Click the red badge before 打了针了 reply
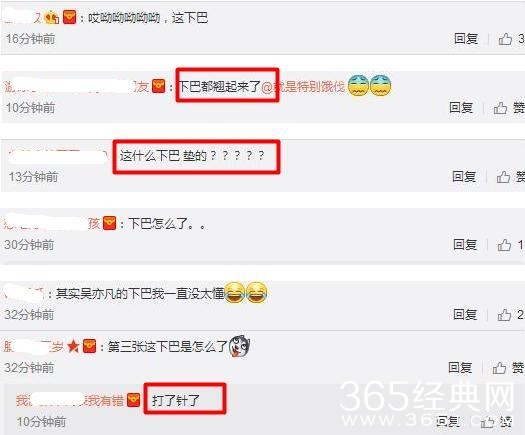Image resolution: width=525 pixels, height=435 pixels. click(x=134, y=400)
